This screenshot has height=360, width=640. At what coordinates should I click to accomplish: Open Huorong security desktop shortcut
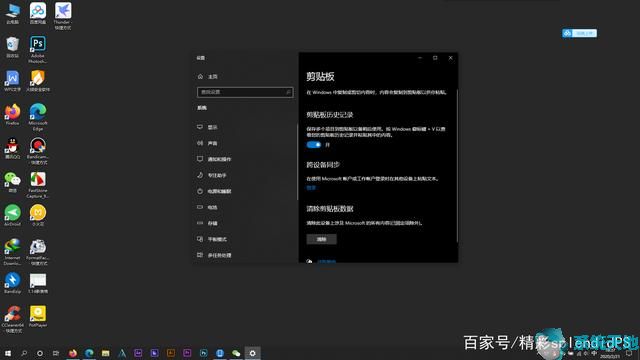38,80
